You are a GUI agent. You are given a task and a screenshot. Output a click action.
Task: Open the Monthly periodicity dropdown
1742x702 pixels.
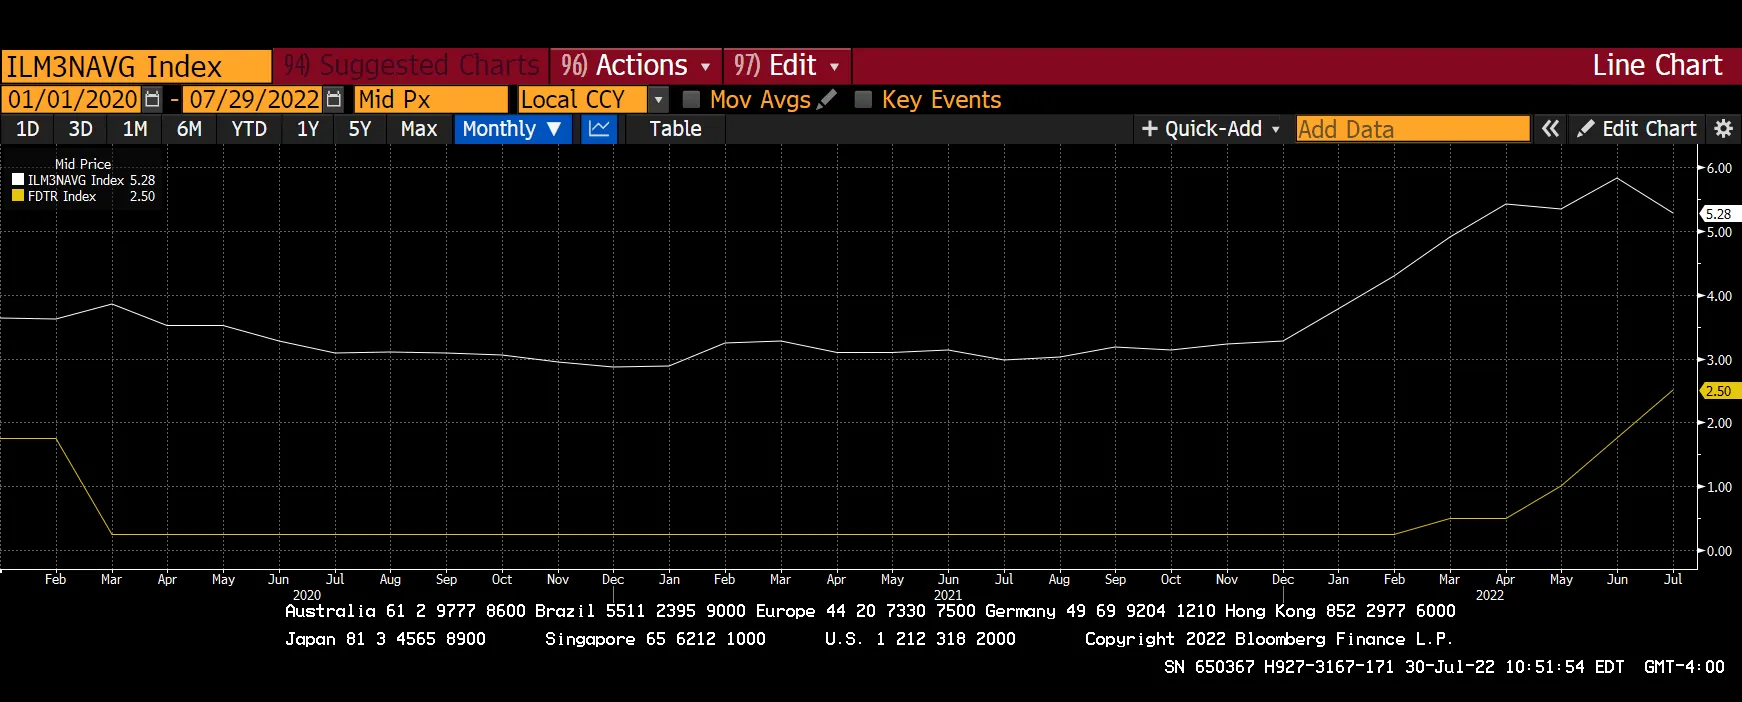pyautogui.click(x=513, y=129)
